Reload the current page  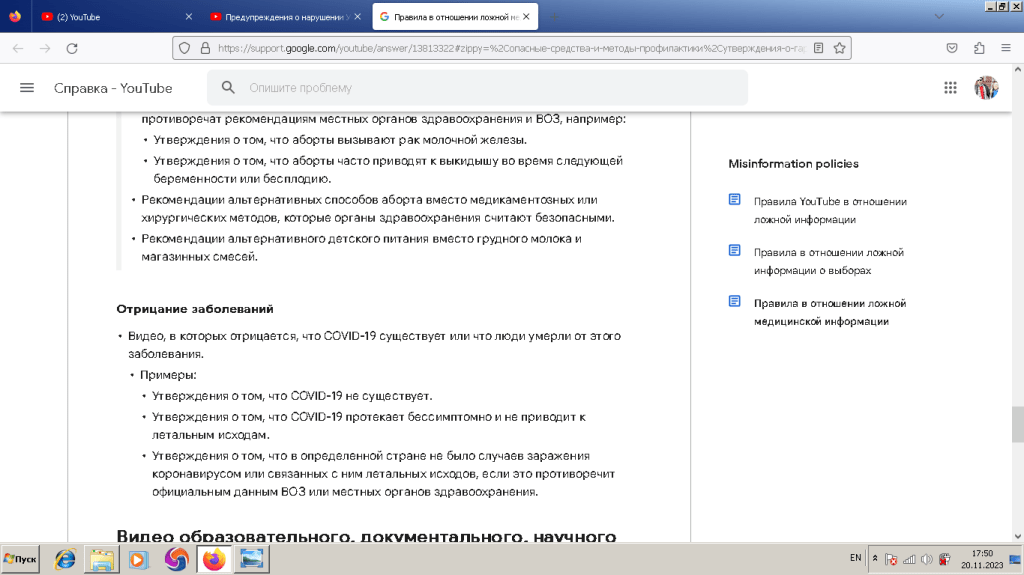click(x=71, y=48)
